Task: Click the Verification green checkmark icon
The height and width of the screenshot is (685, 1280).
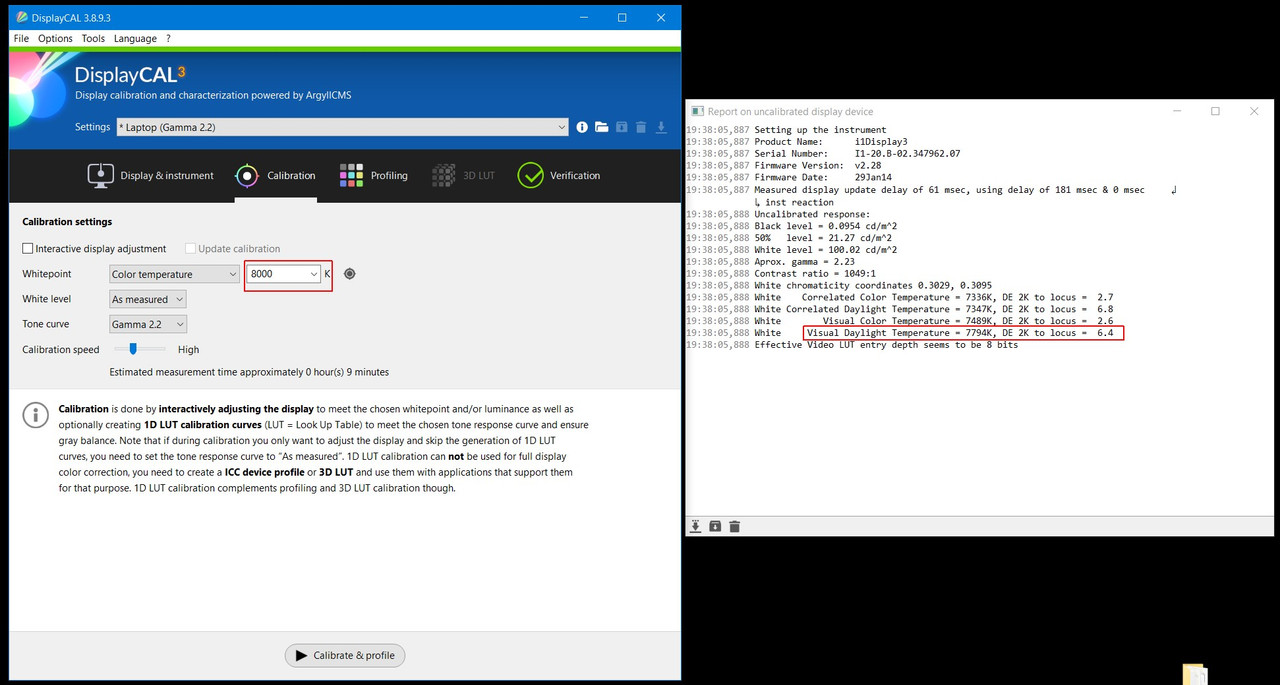Action: [x=530, y=175]
